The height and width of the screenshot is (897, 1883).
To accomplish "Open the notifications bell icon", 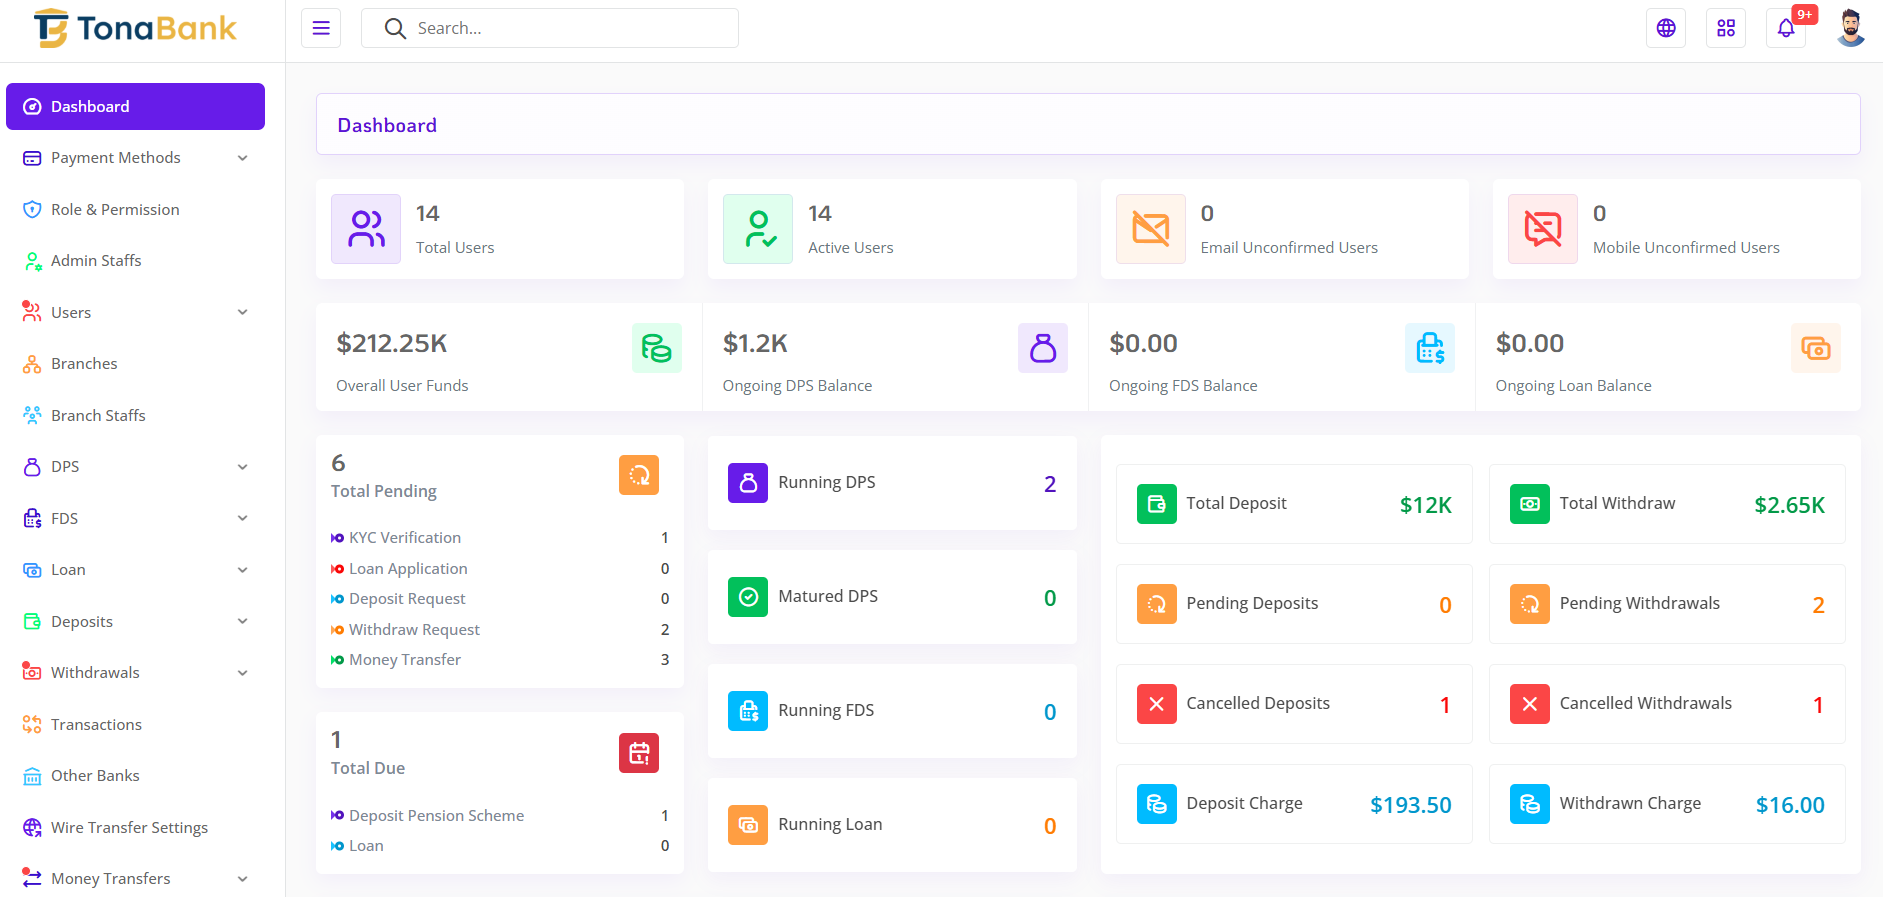I will 1786,28.
